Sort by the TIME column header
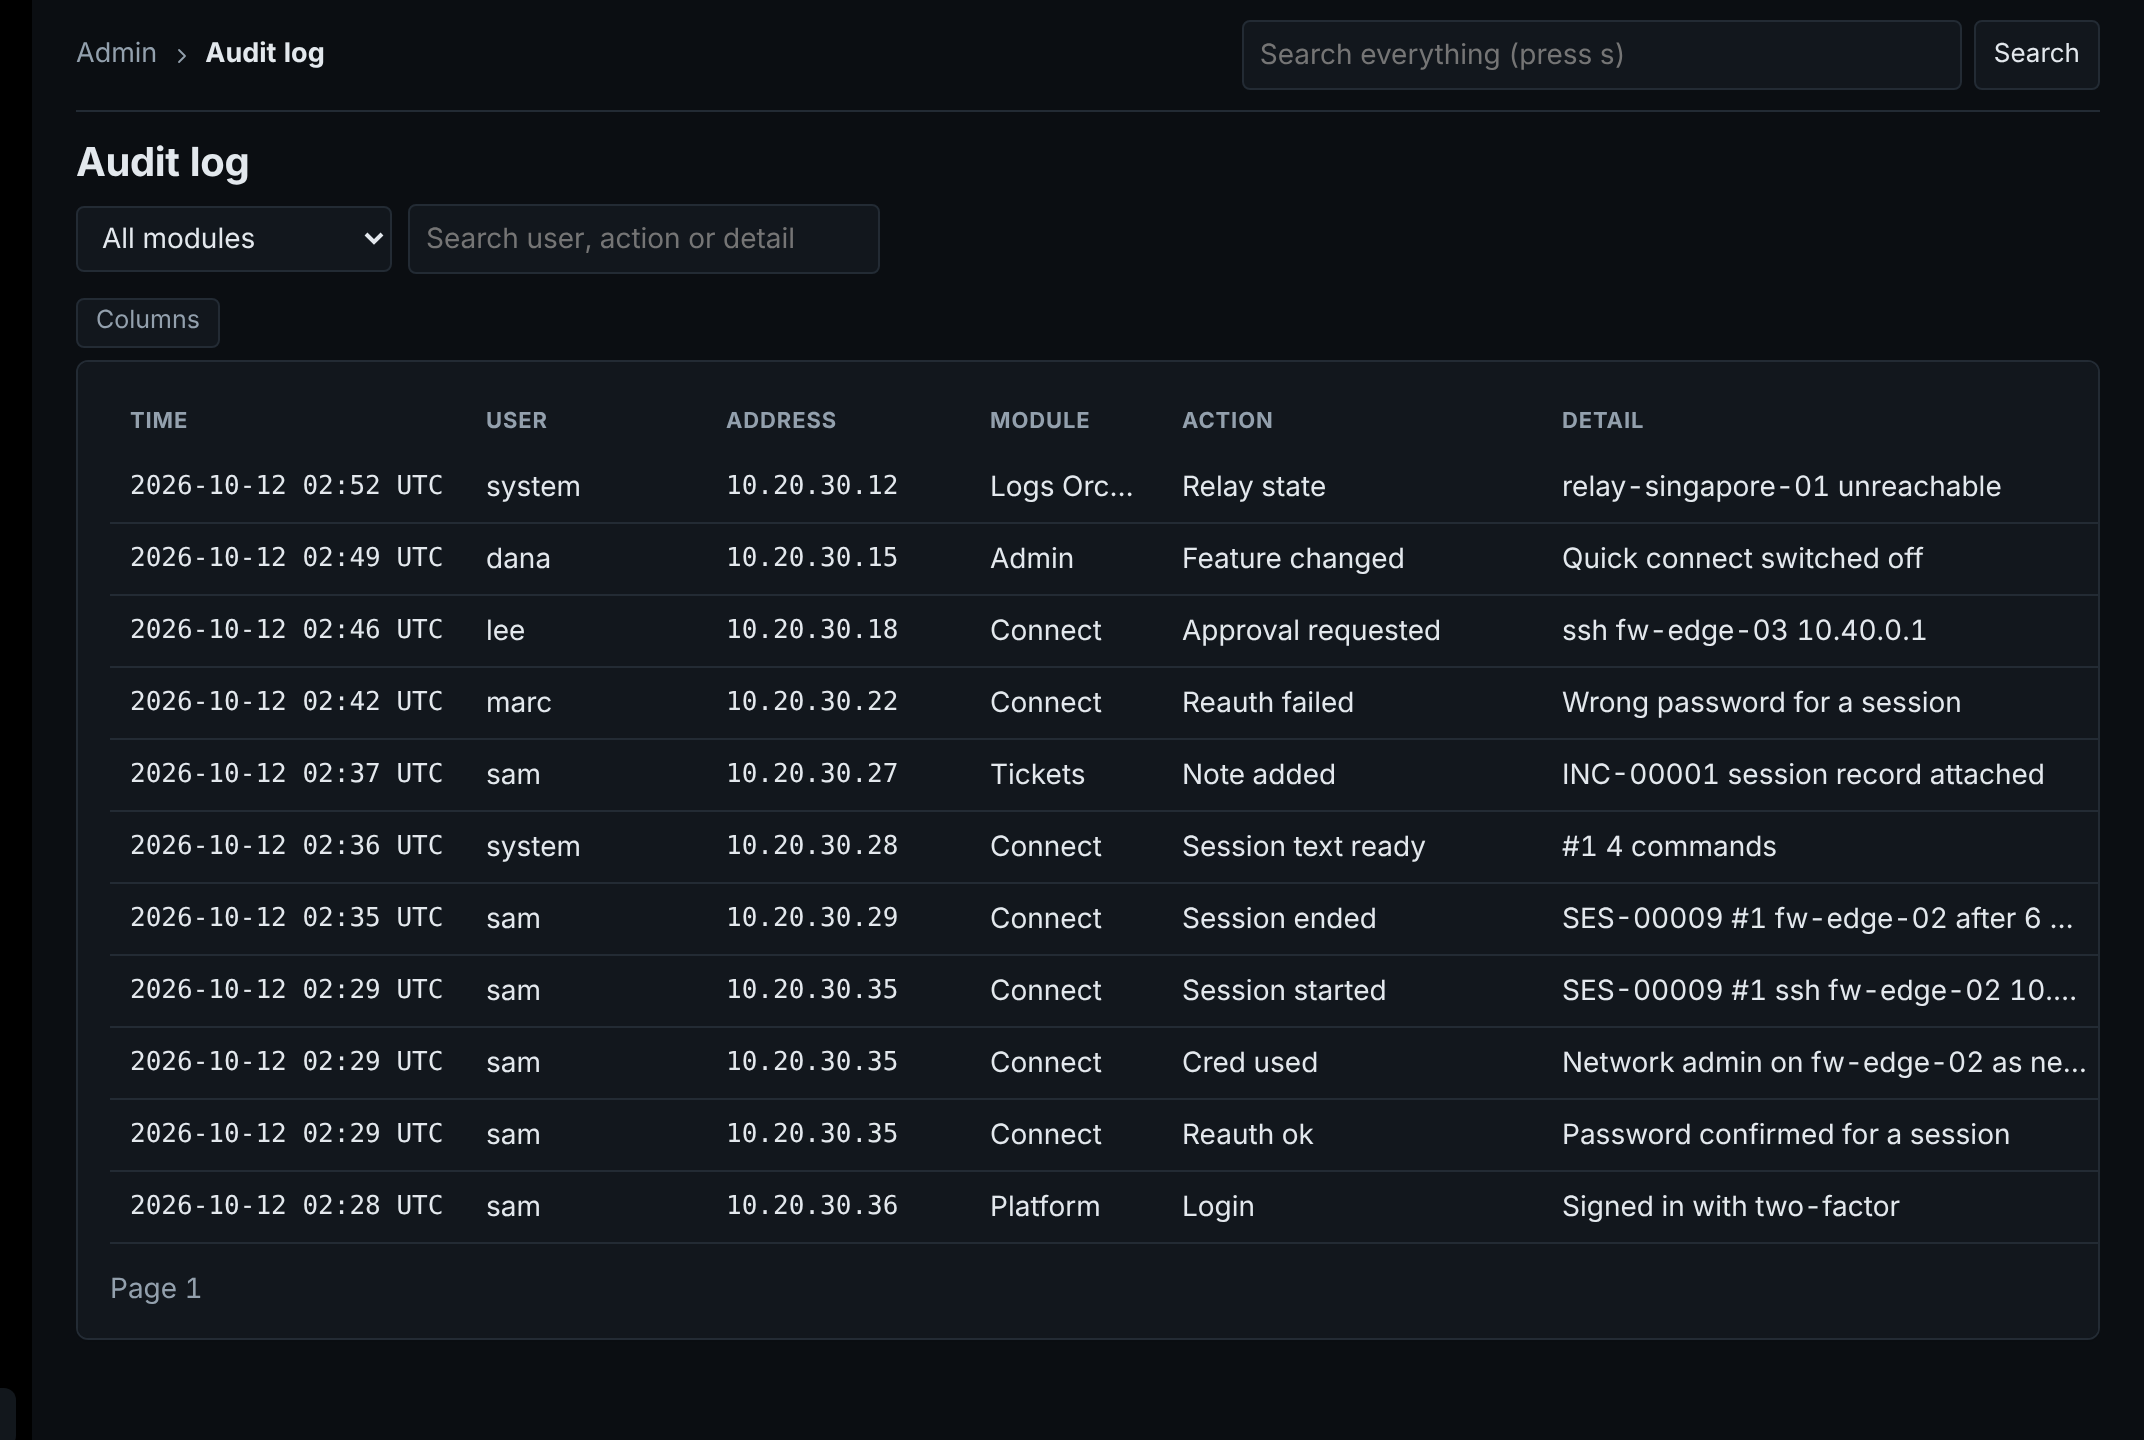This screenshot has width=2144, height=1440. point(159,420)
